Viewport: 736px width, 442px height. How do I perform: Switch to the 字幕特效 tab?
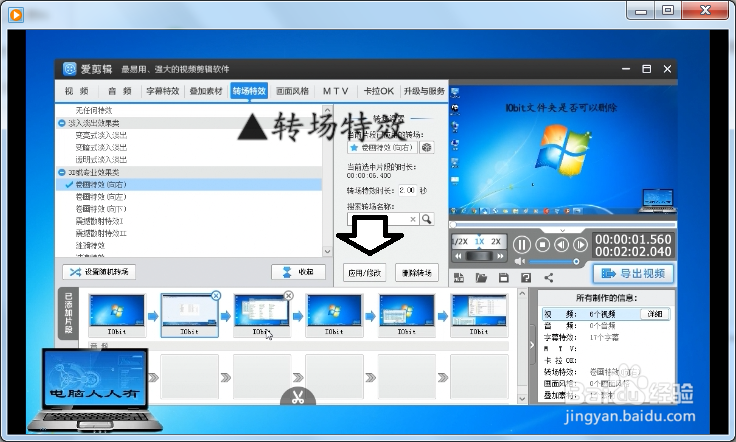coord(163,91)
